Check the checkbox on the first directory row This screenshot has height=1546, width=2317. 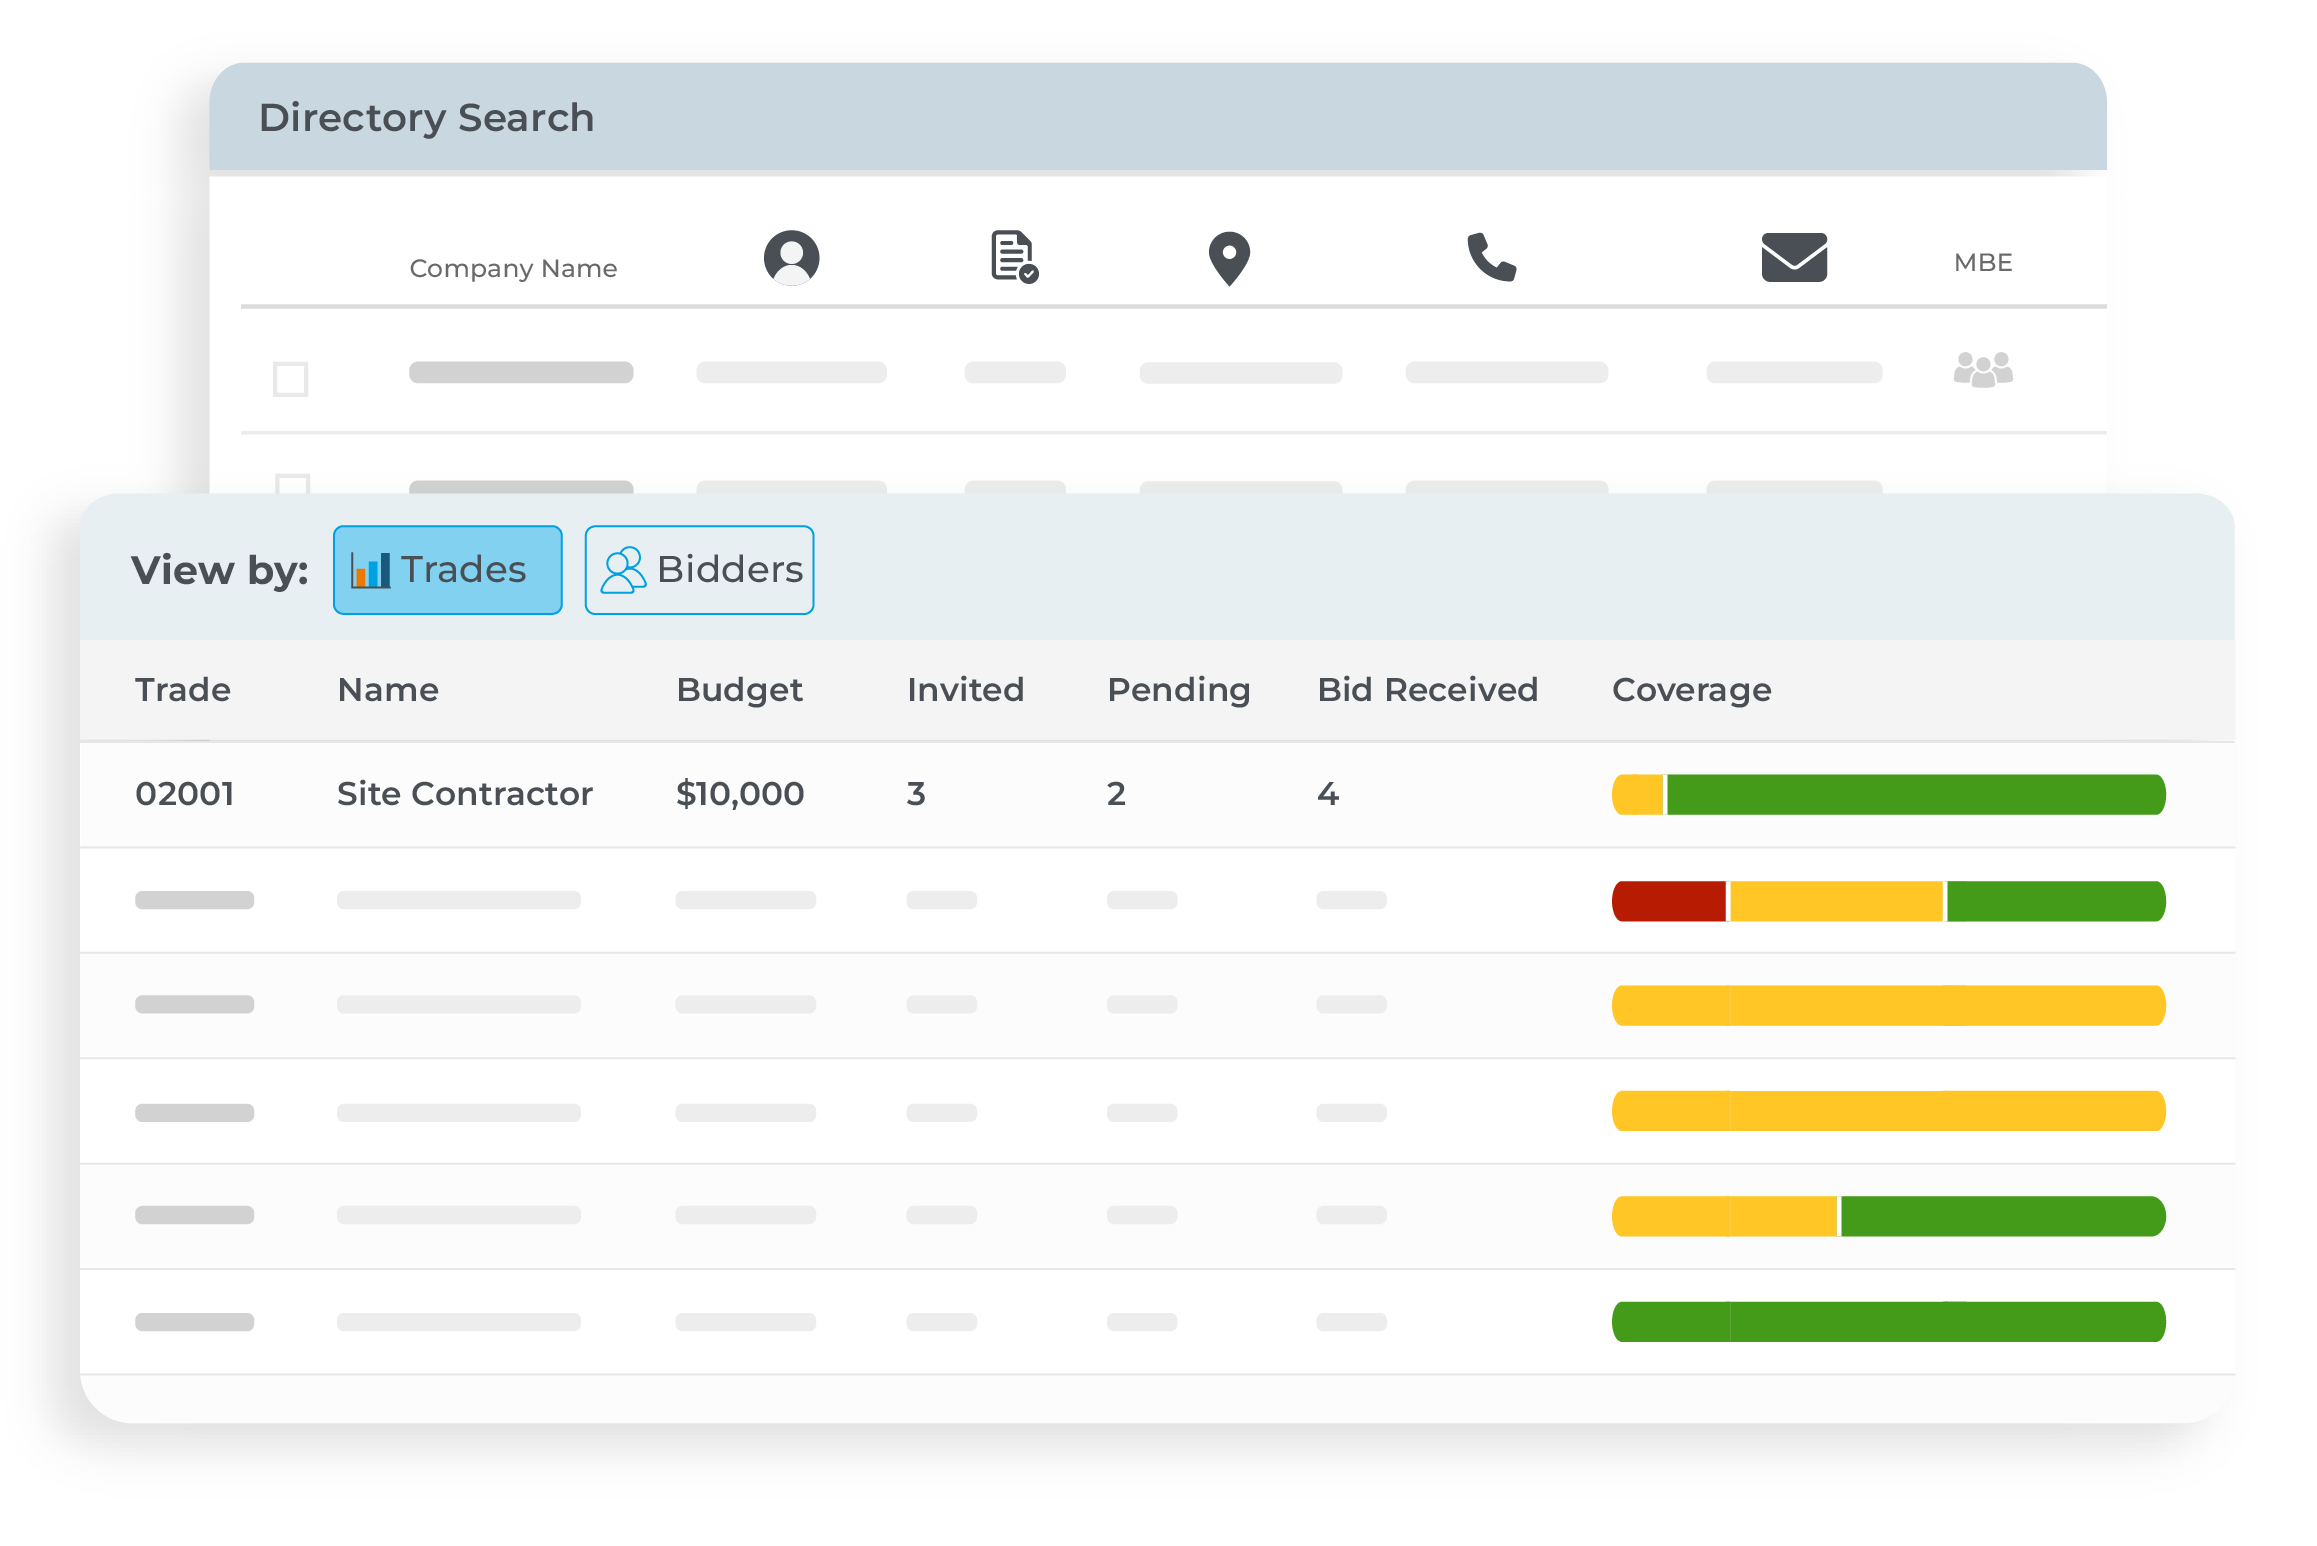click(290, 379)
